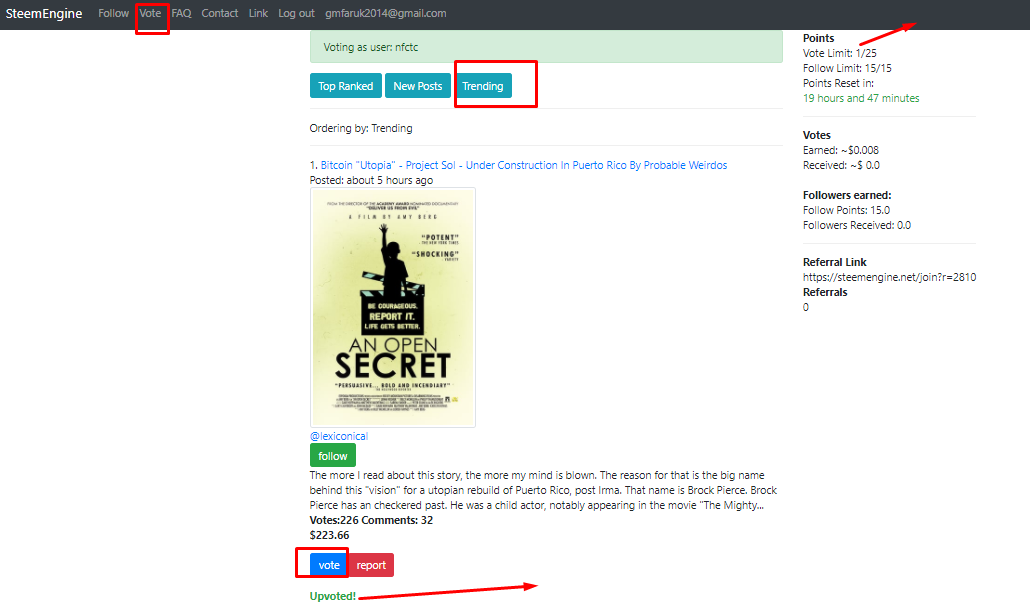Click the 'Votes:226 Comments: 32' line
Screen dimensions: 1030x610
pos(372,520)
